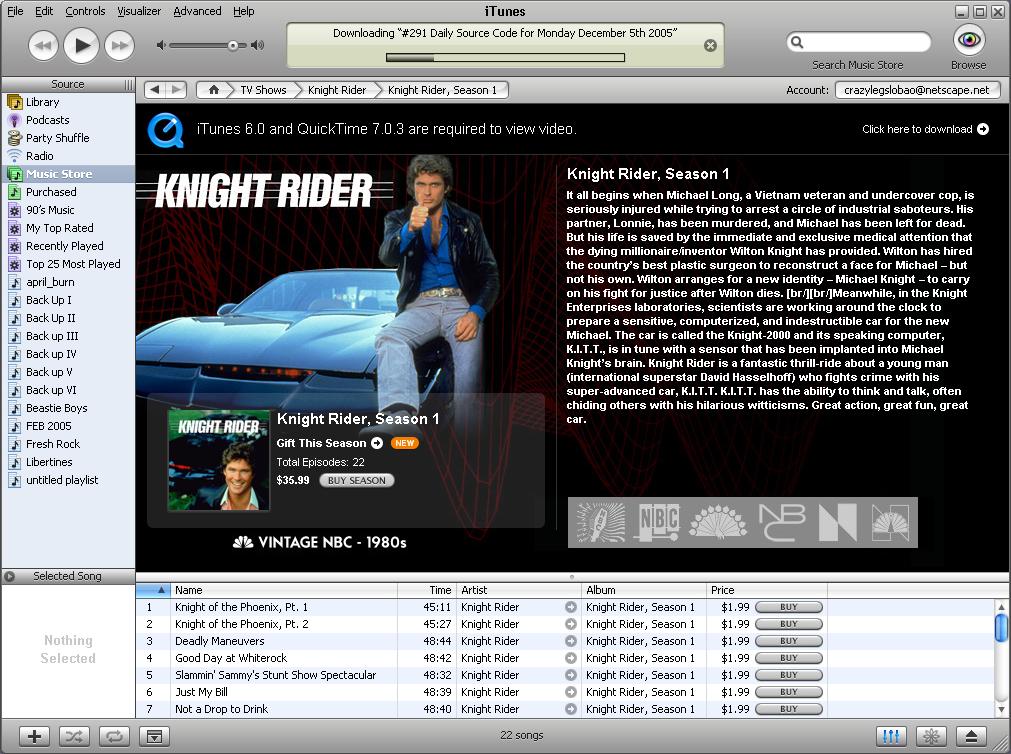1011x754 pixels.
Task: Start playback with the Play button
Action: [x=82, y=45]
